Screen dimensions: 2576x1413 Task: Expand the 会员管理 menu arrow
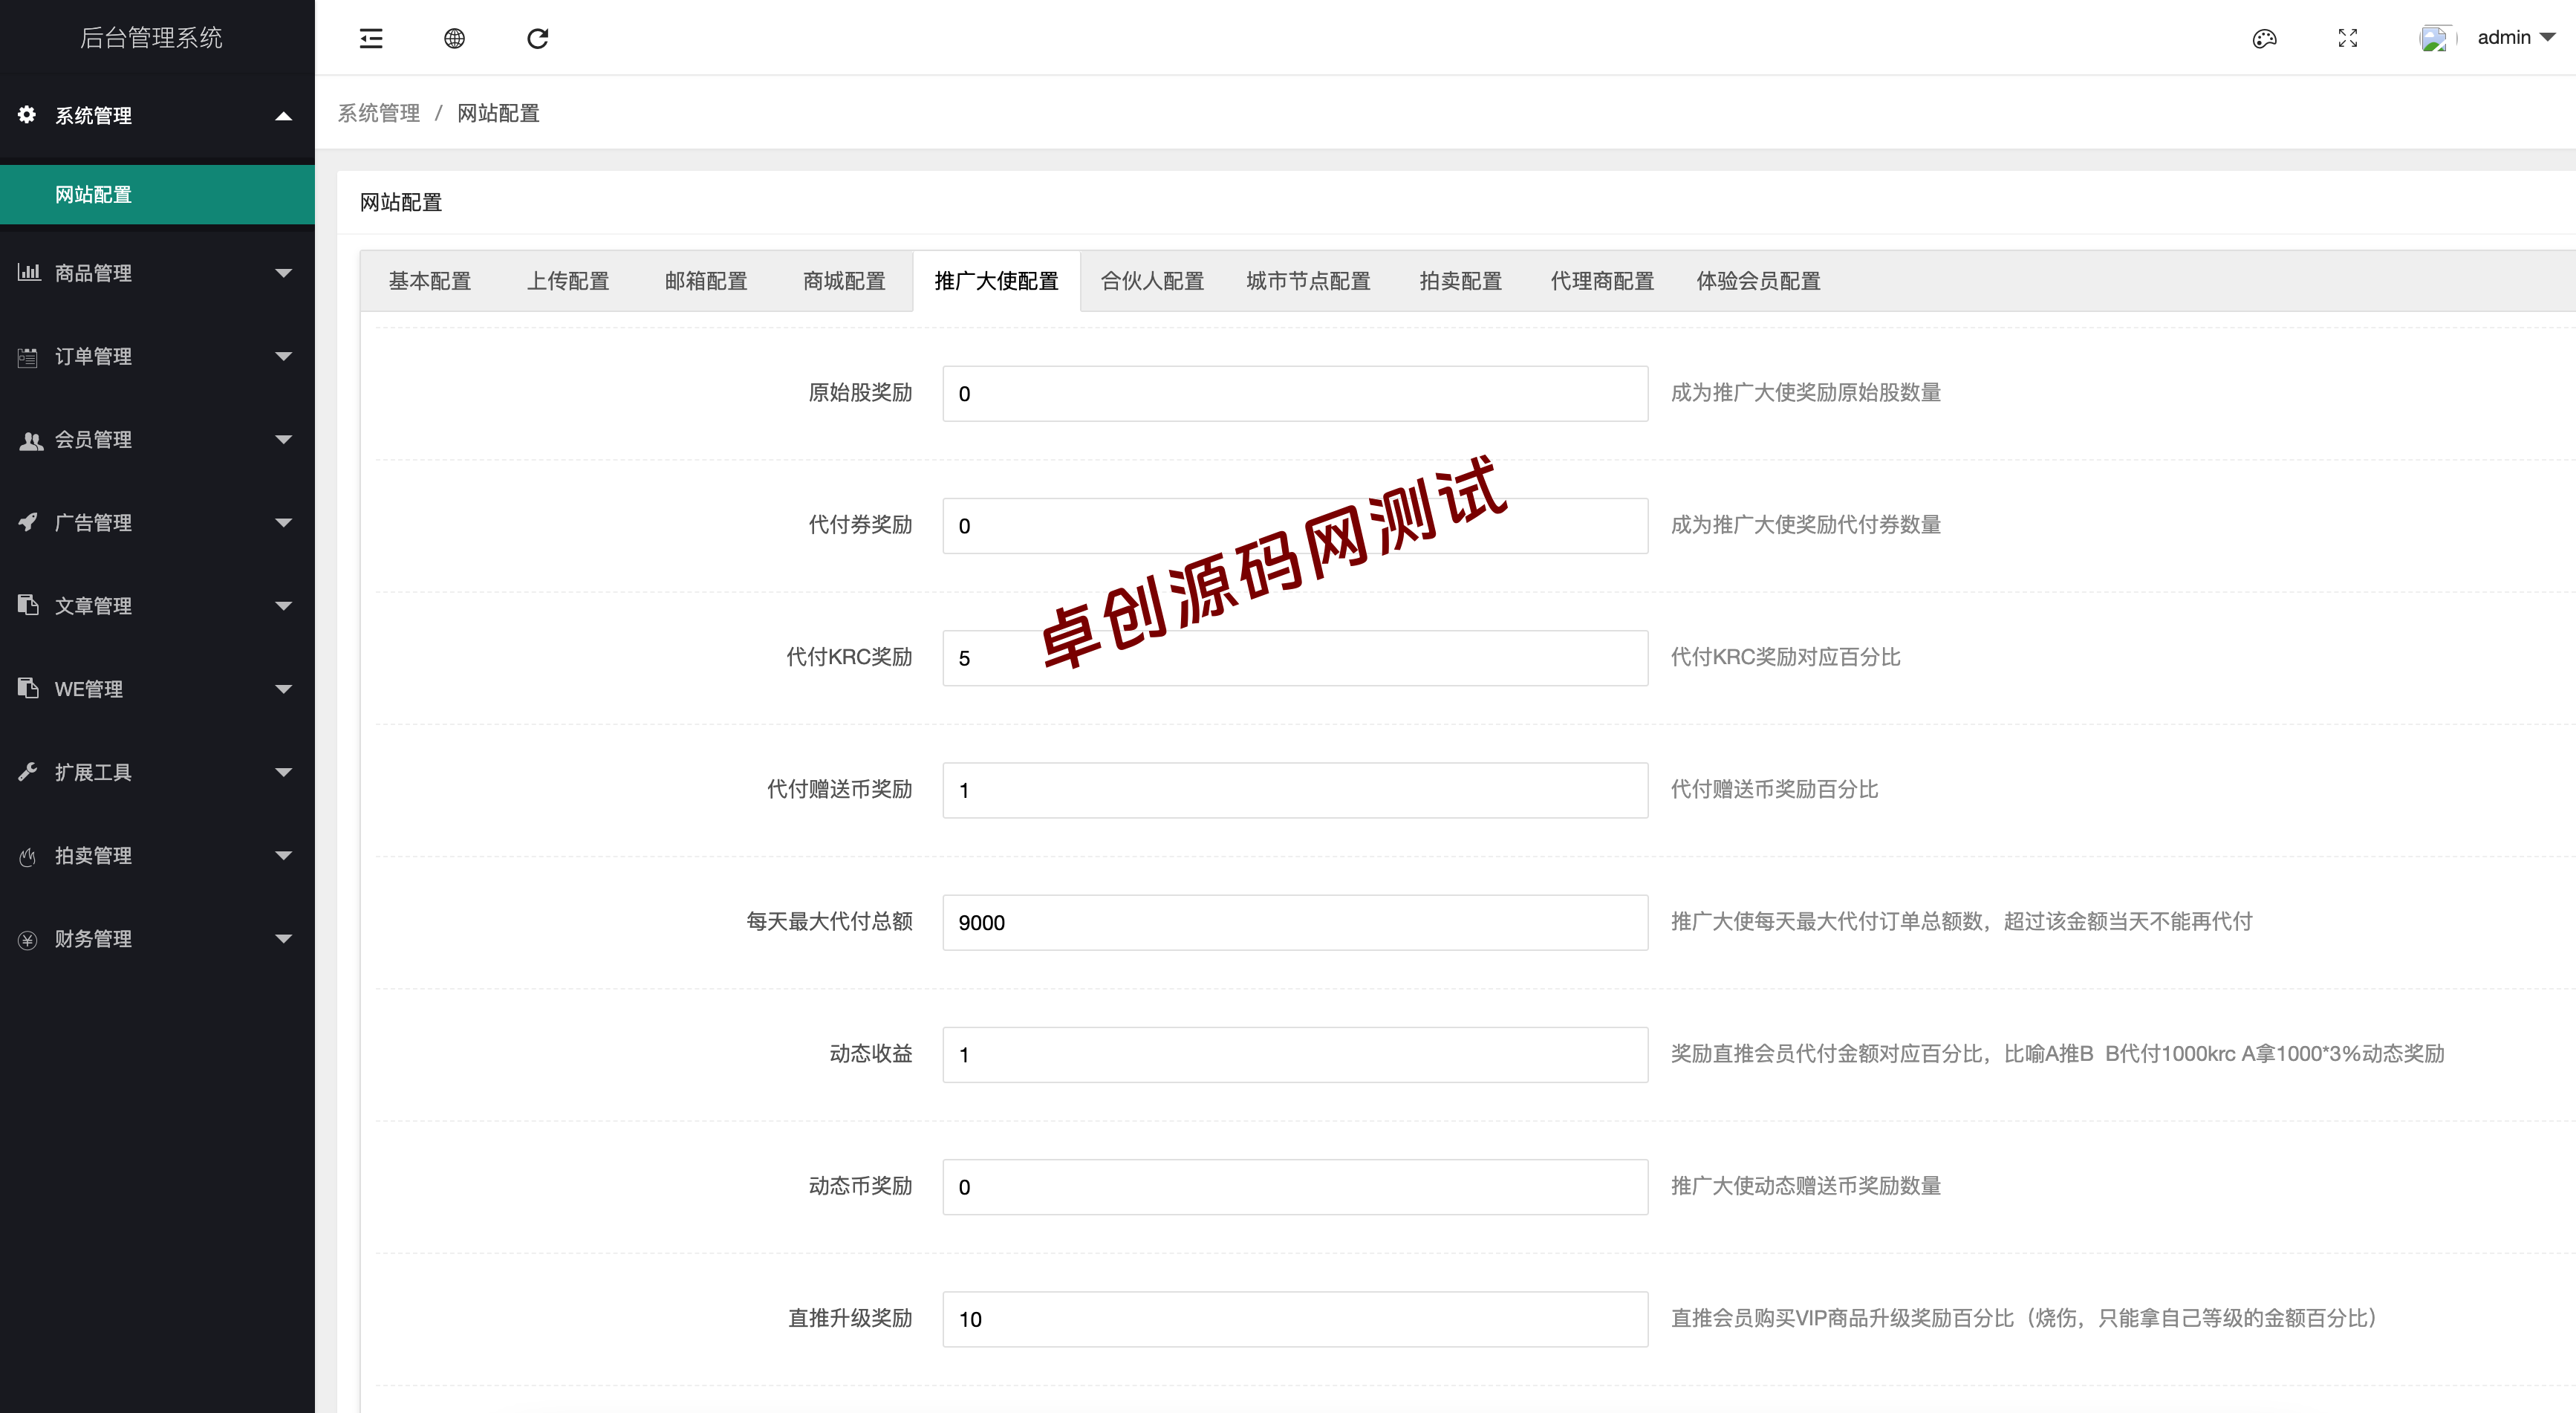pos(284,439)
